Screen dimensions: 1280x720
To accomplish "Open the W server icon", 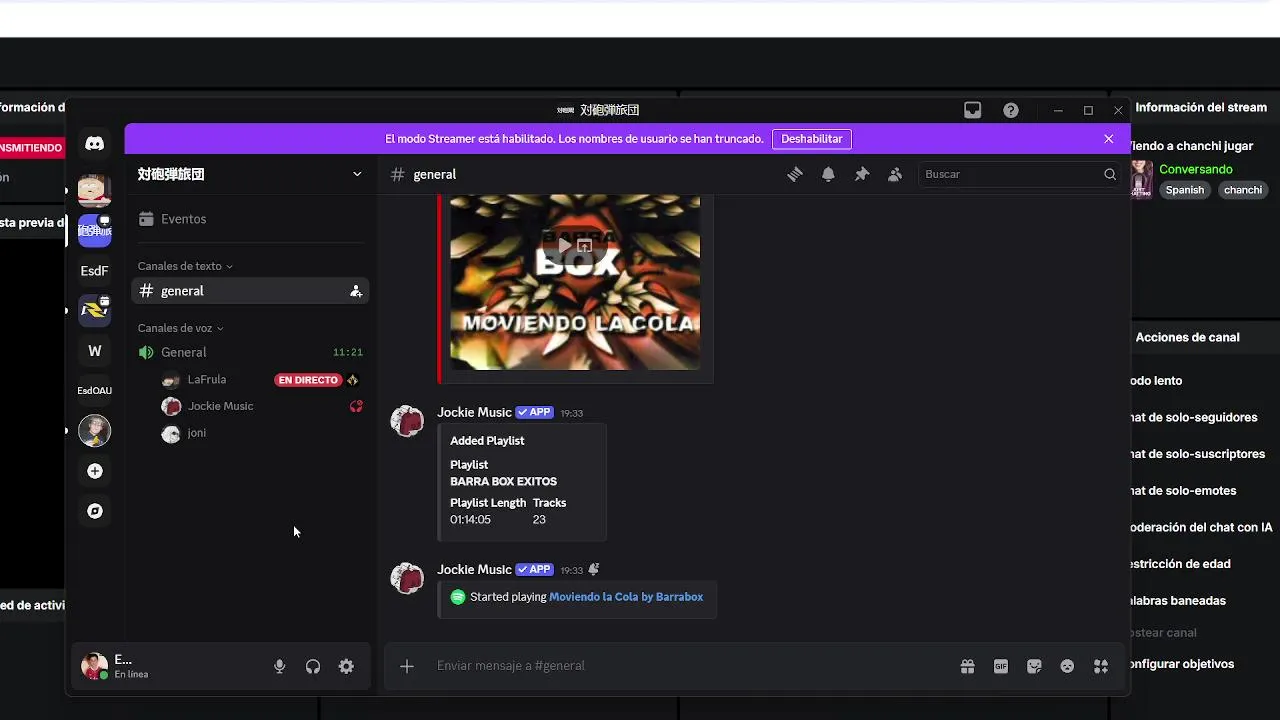I will 95,351.
